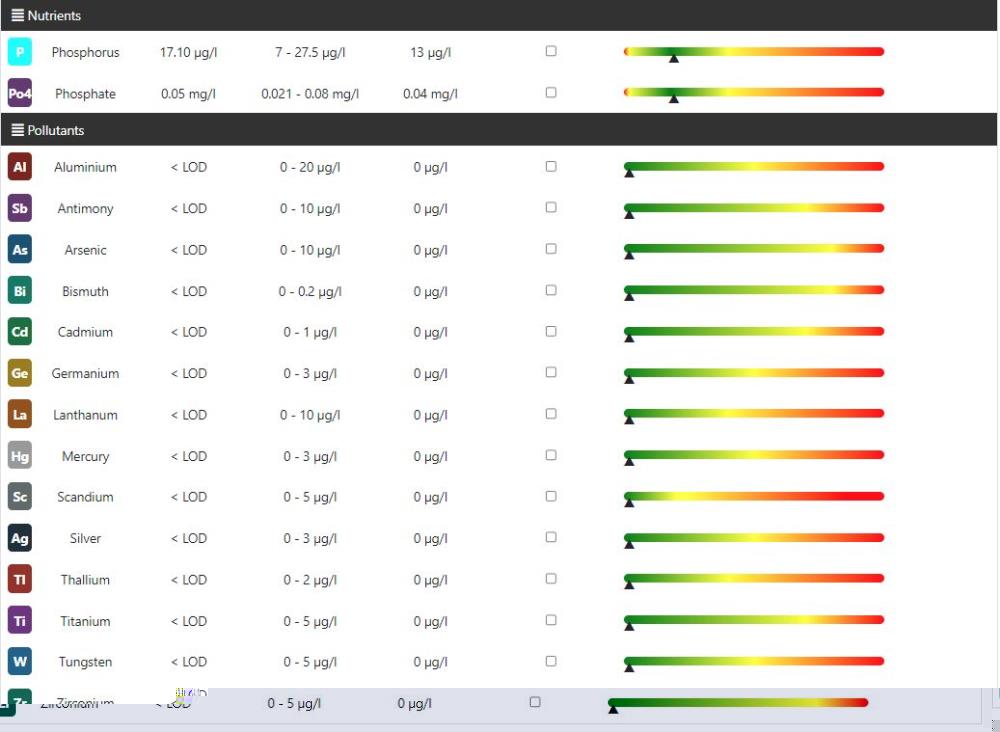Click the Germanium element name
The width and height of the screenshot is (1000, 732).
85,374
